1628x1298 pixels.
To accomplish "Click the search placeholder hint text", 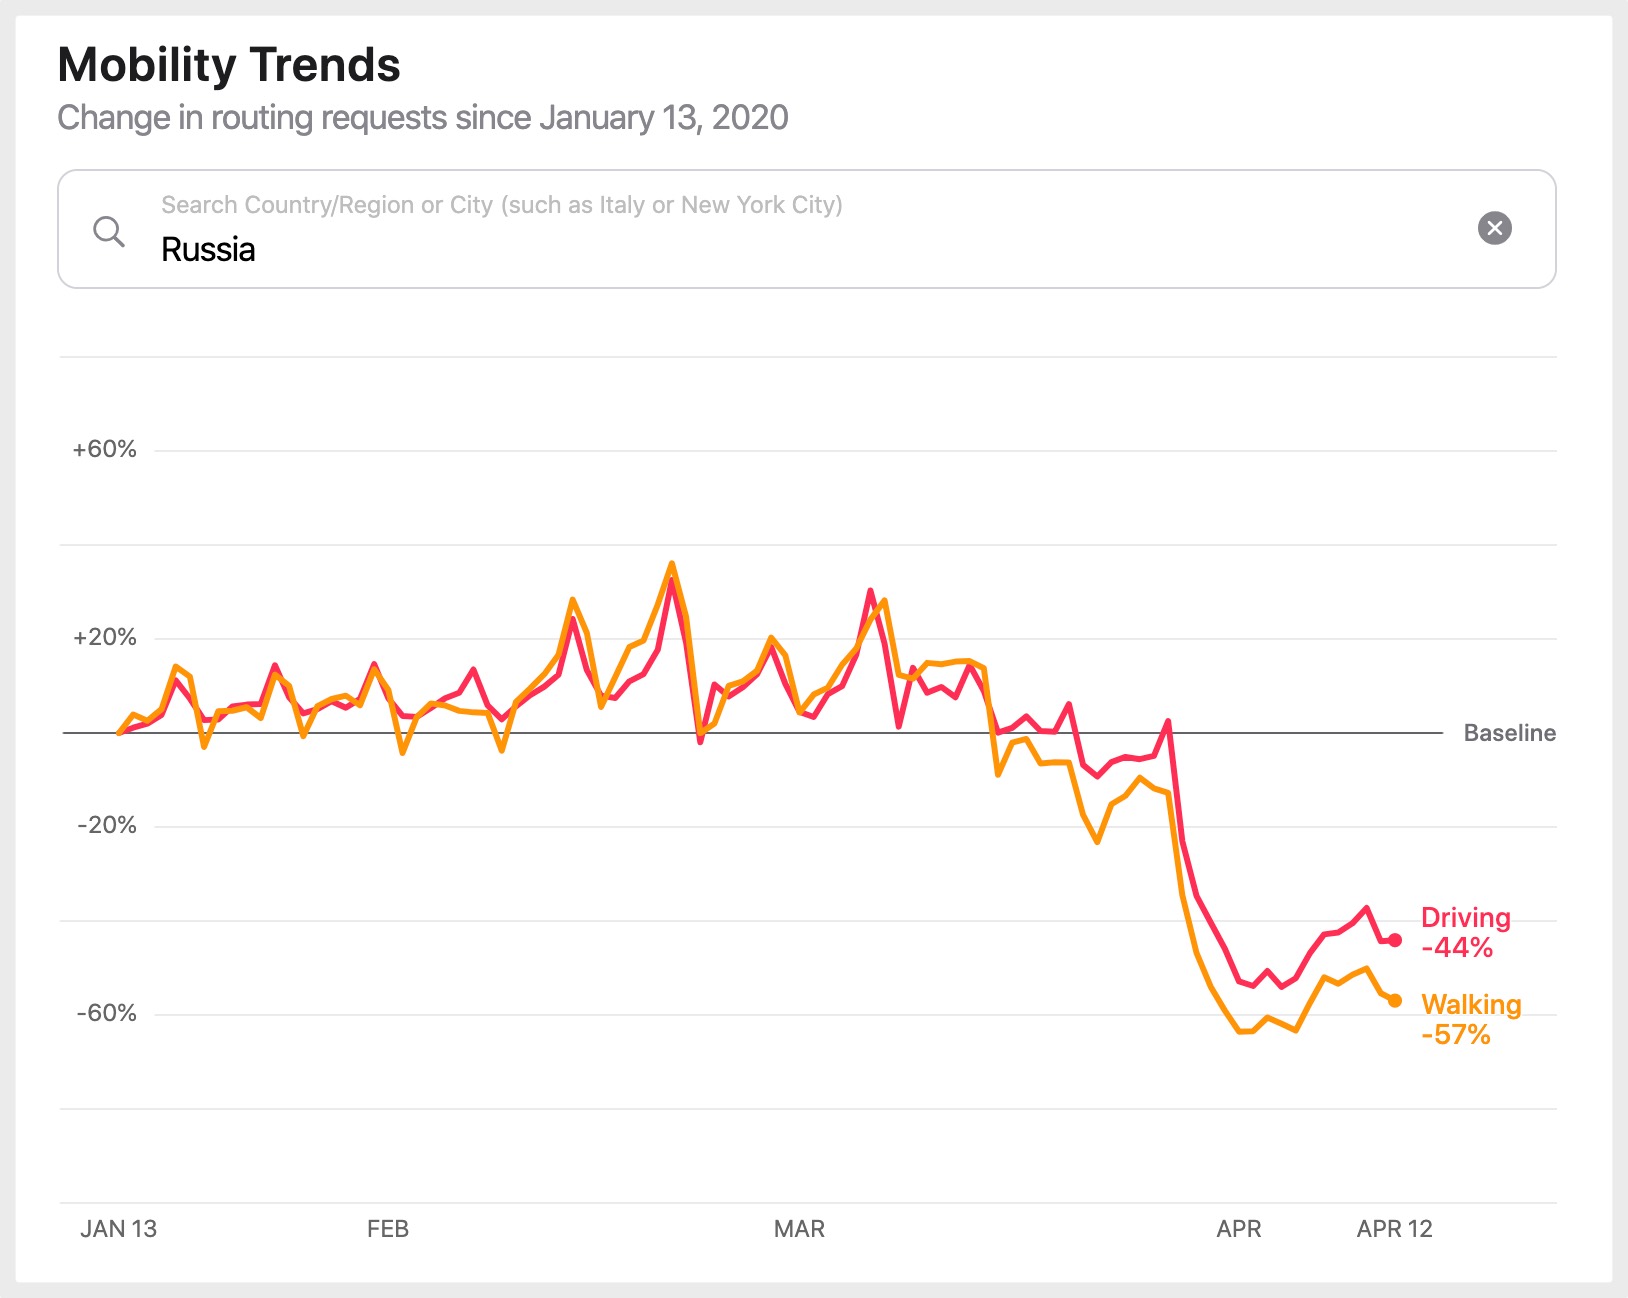I will coord(501,205).
